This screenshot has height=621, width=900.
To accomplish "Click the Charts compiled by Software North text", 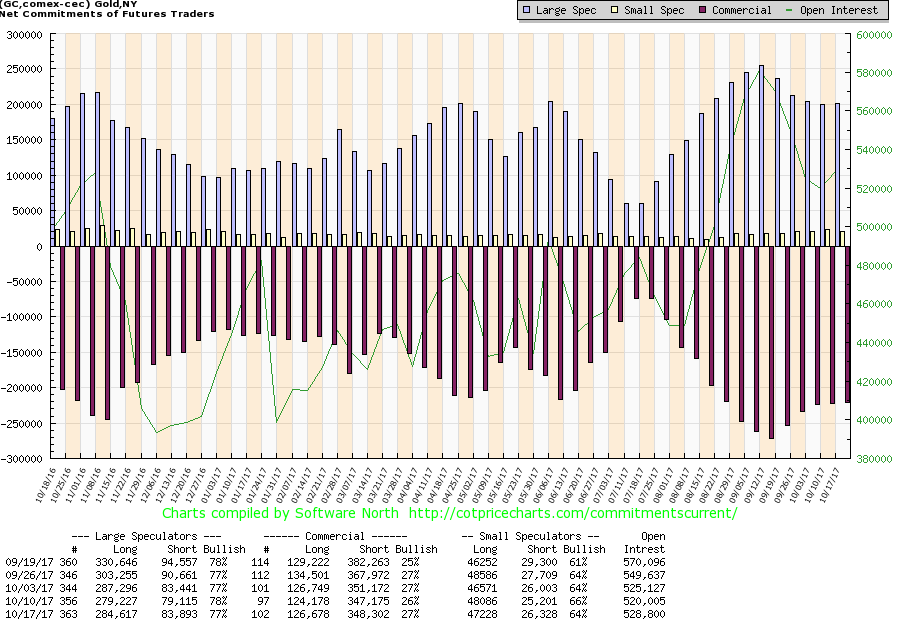I will (281, 513).
